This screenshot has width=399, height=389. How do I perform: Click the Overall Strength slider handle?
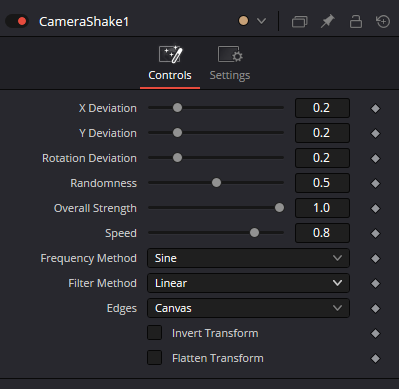tap(279, 207)
